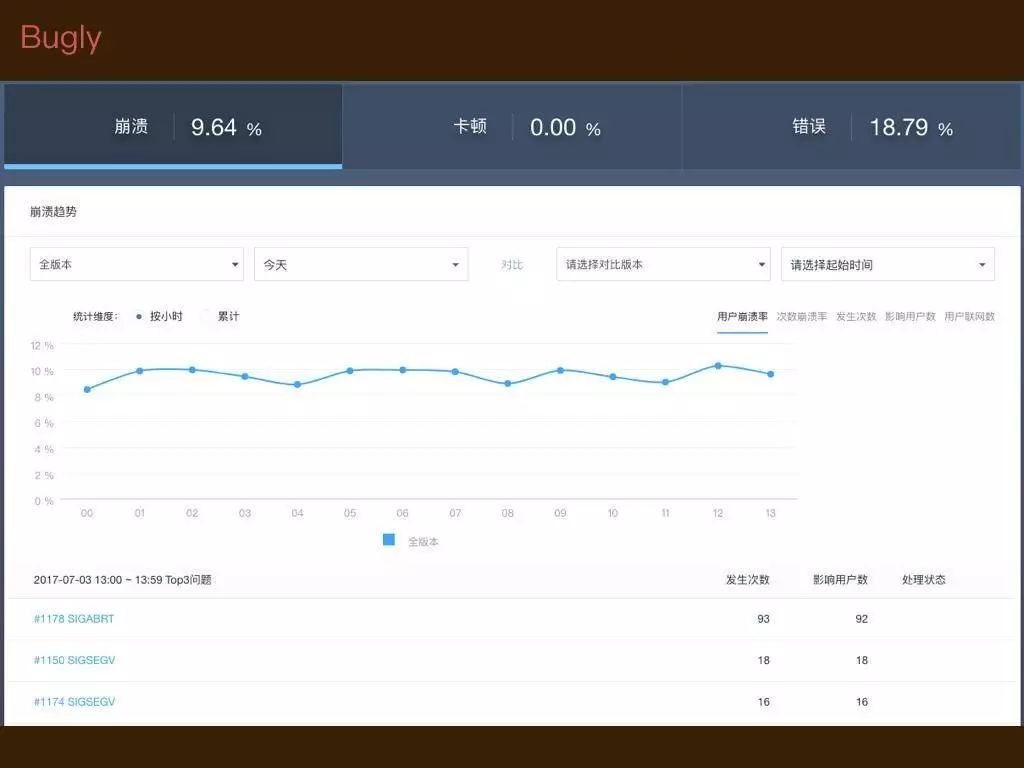Click the chart data point at hour 13
Image resolution: width=1024 pixels, height=768 pixels.
(771, 374)
